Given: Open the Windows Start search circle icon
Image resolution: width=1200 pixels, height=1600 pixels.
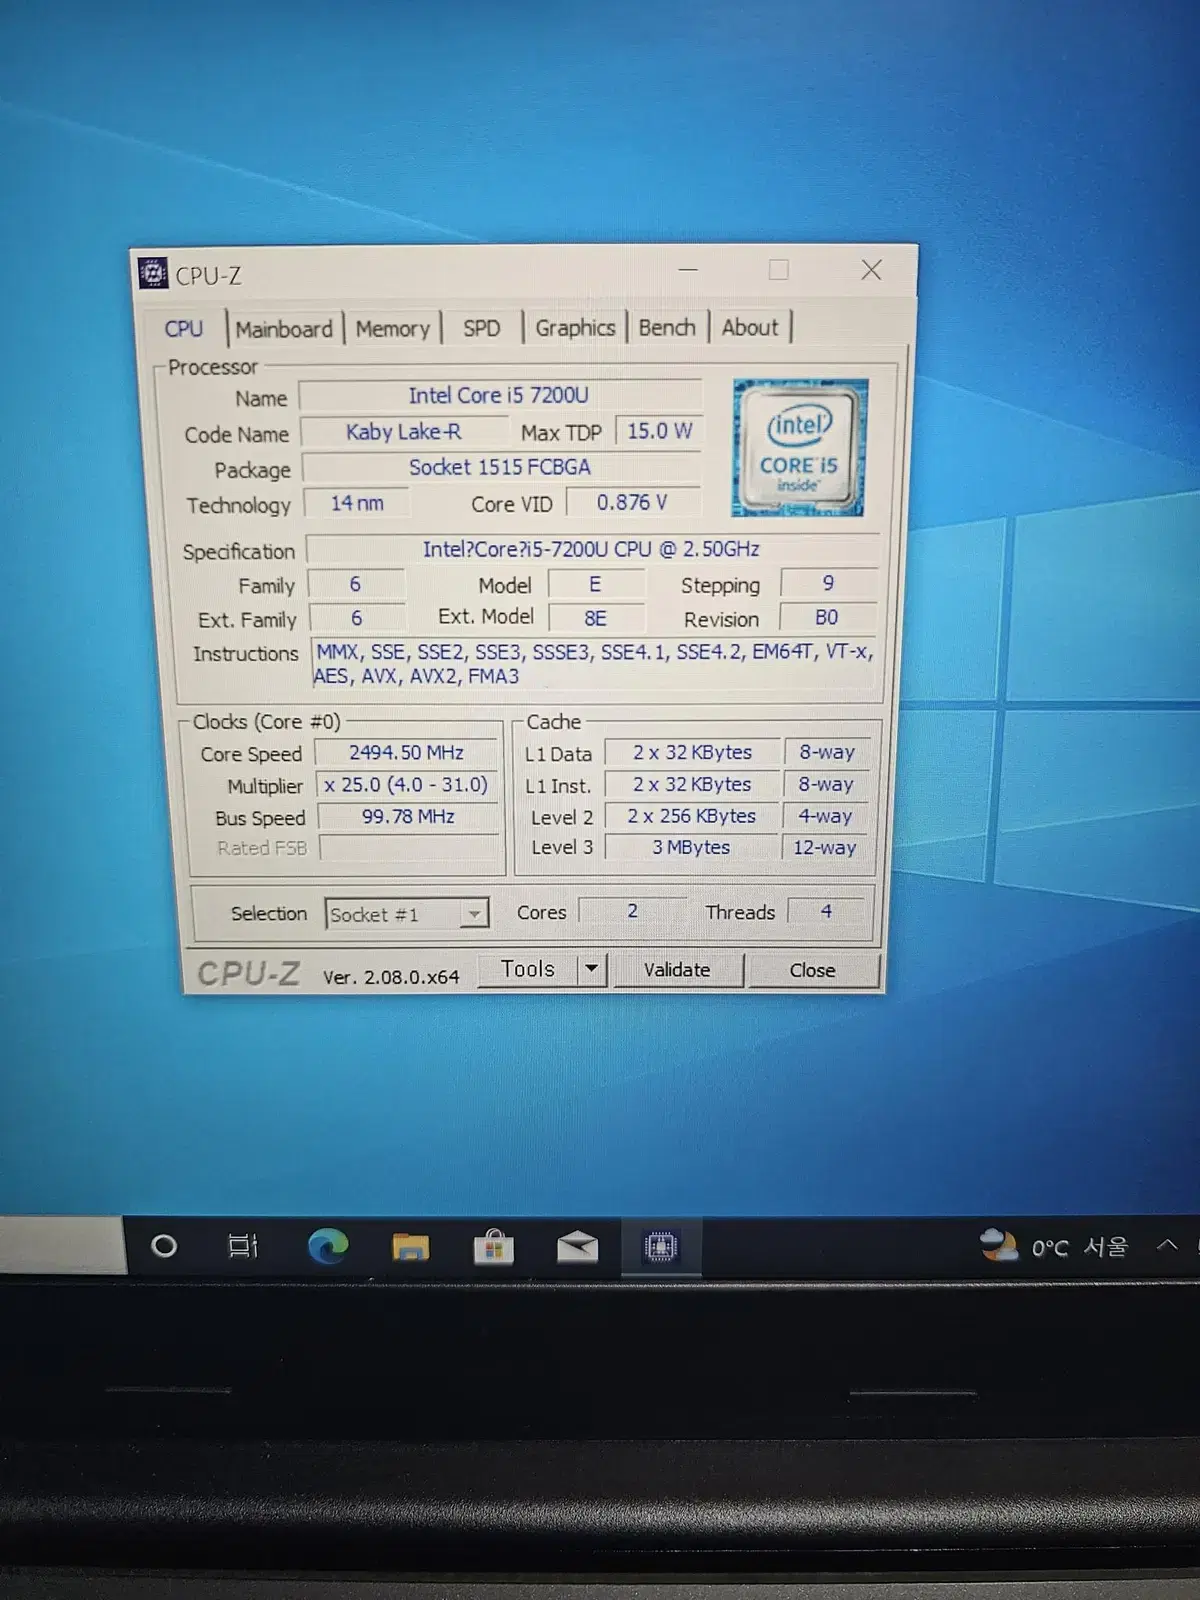Looking at the screenshot, I should tap(164, 1246).
